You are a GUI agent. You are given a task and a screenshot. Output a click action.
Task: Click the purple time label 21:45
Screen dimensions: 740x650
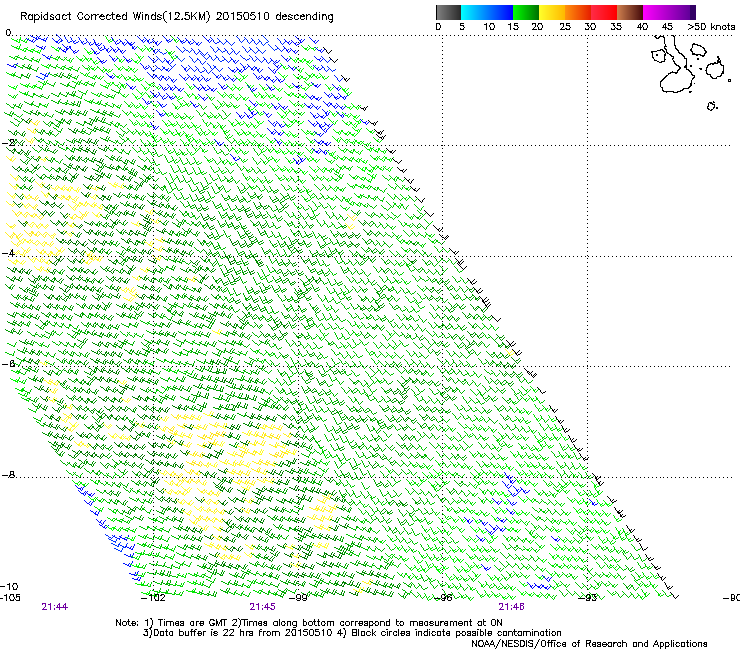(x=262, y=607)
